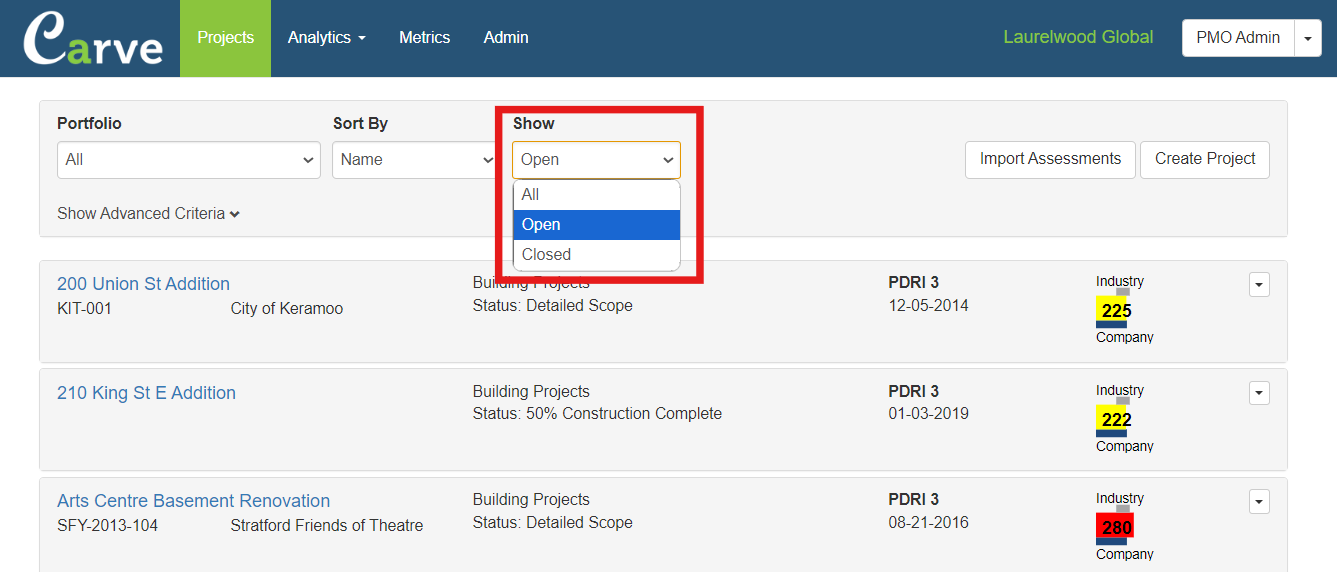This screenshot has width=1337, height=572.
Task: Click the yellow 225 PDRI score badge
Action: tap(1115, 310)
